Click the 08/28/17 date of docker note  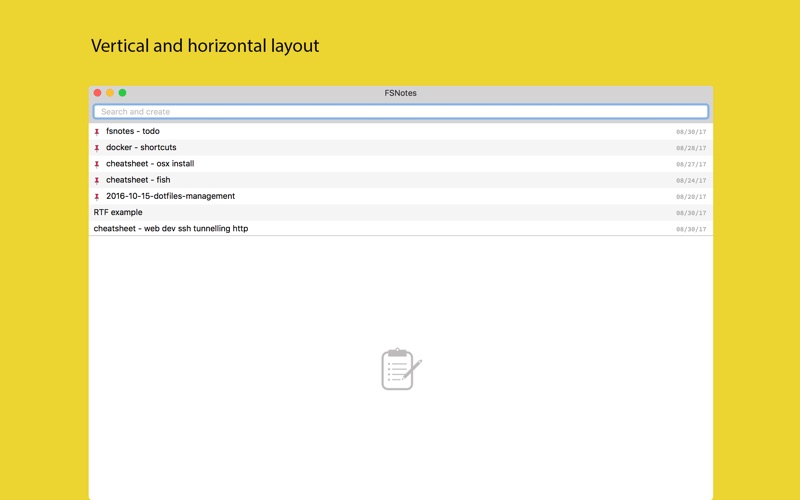click(x=691, y=148)
